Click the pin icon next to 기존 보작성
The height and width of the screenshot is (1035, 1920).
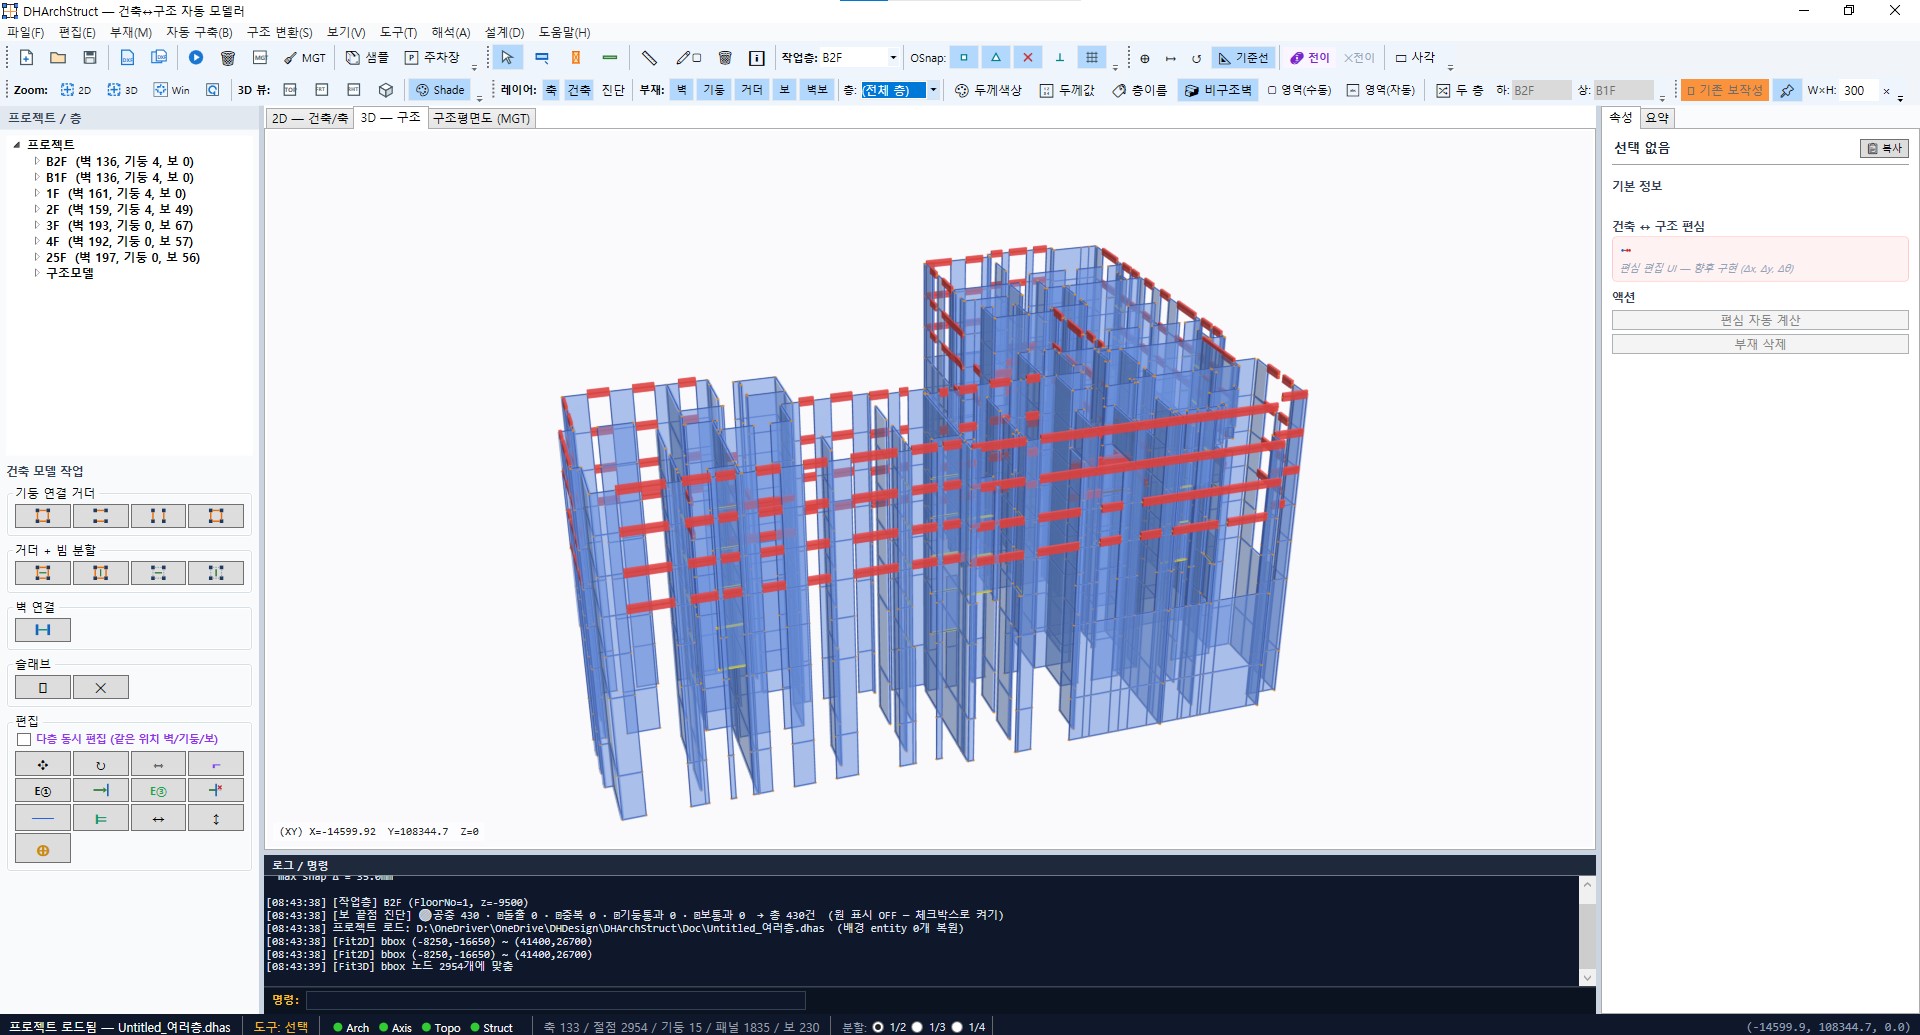(x=1786, y=90)
